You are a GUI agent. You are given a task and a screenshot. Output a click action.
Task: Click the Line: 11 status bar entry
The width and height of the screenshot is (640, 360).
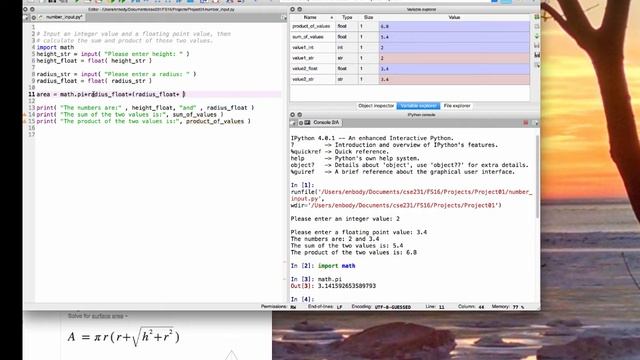[435, 307]
